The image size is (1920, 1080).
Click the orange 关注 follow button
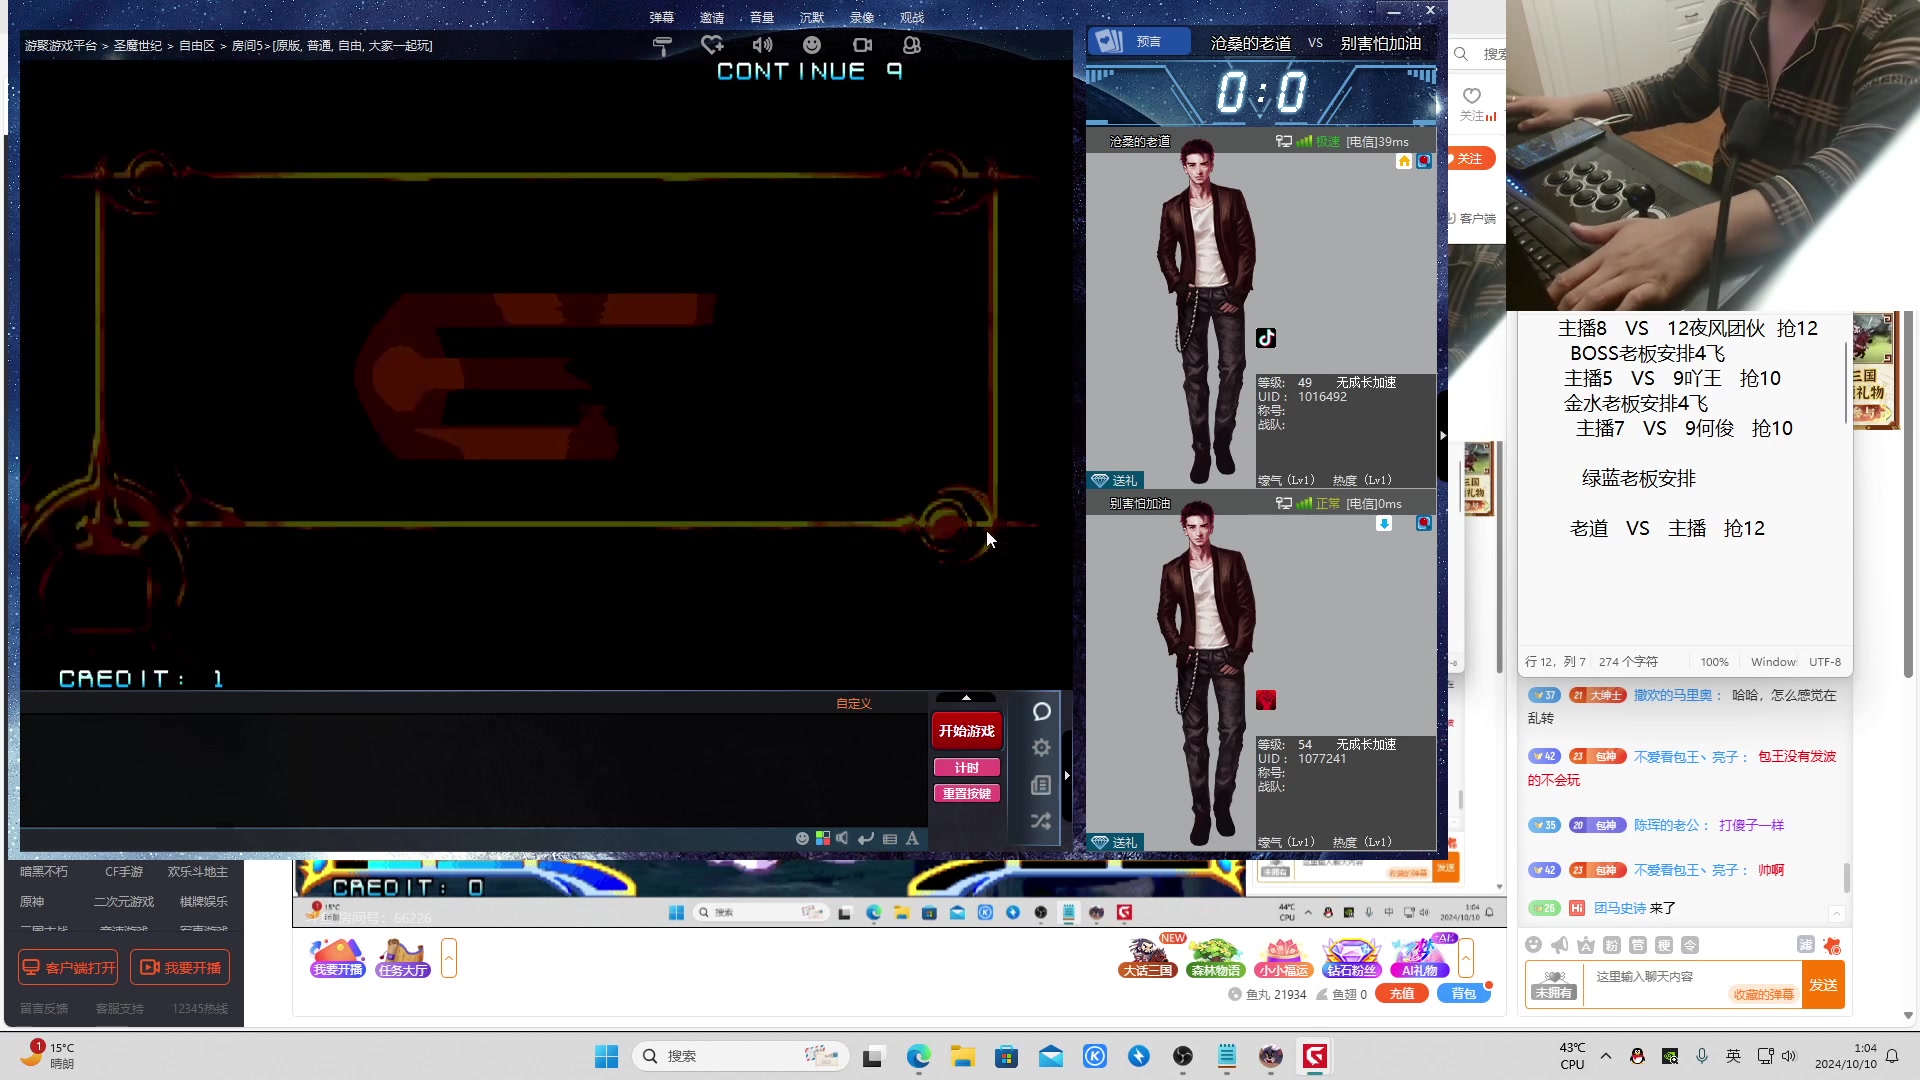click(1469, 159)
